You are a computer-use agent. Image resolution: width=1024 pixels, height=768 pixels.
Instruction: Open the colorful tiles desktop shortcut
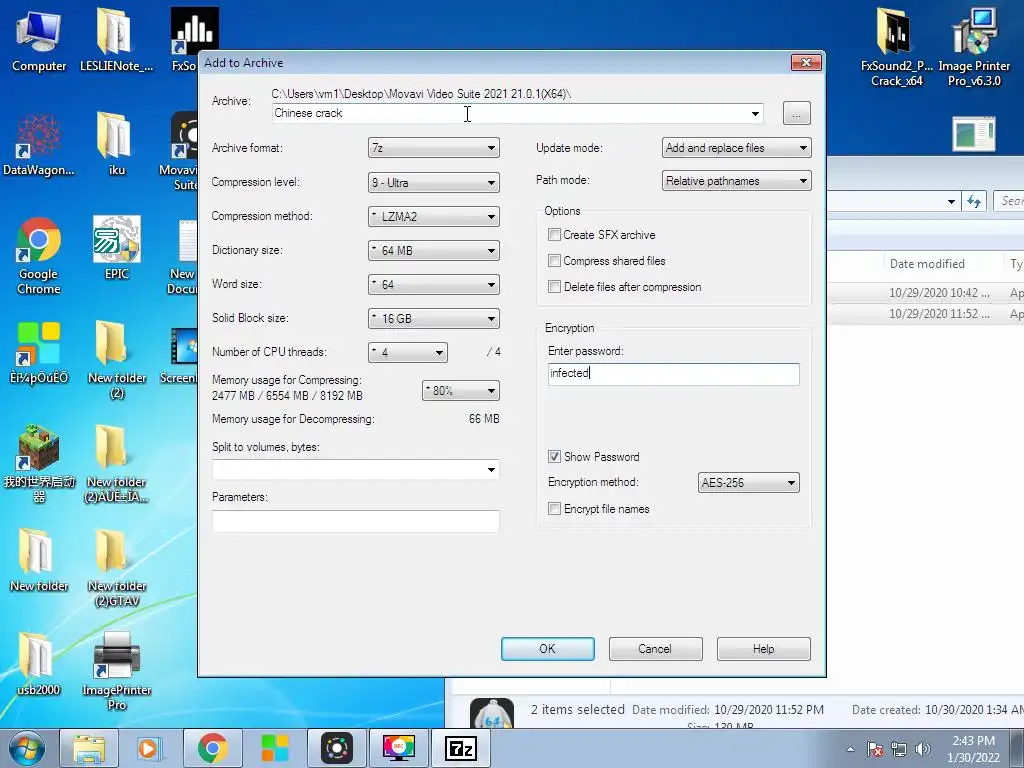(39, 353)
